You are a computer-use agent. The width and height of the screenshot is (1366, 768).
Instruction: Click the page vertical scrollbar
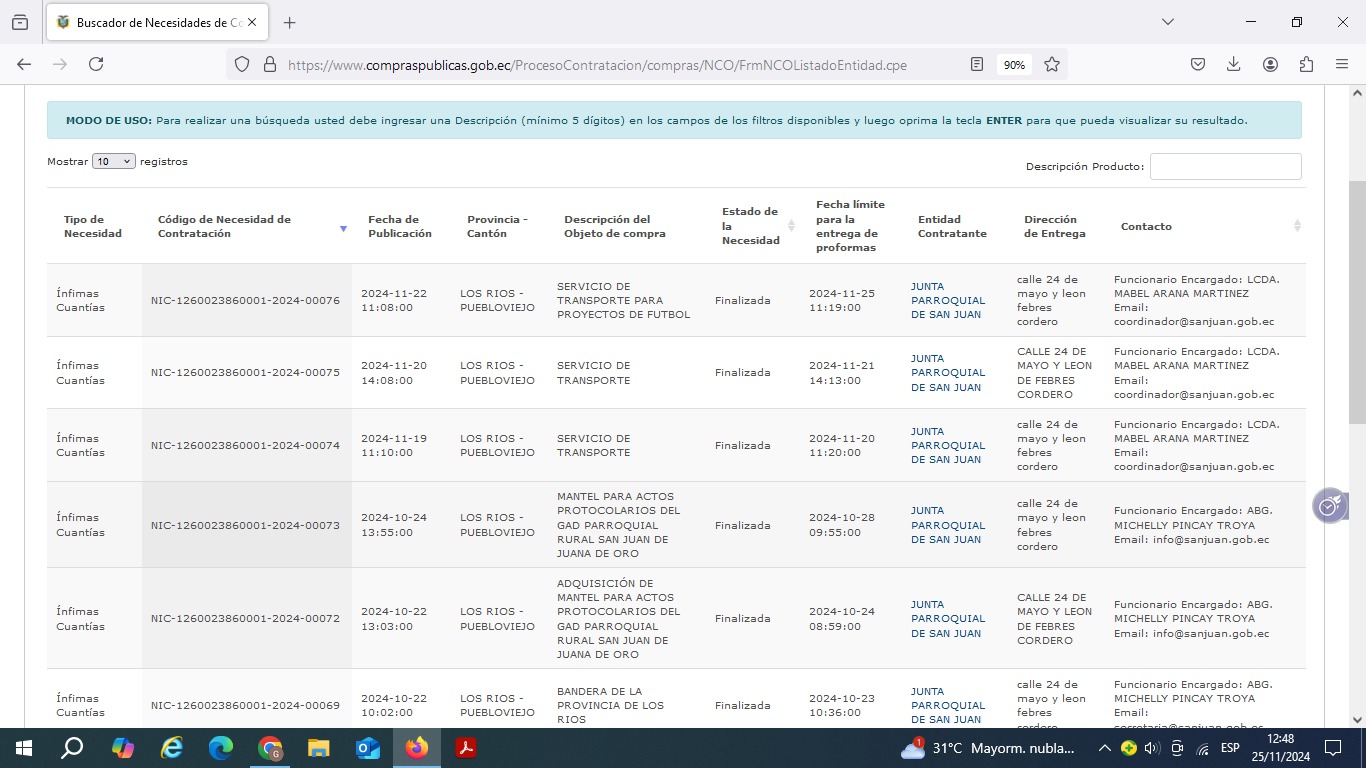click(x=1357, y=300)
